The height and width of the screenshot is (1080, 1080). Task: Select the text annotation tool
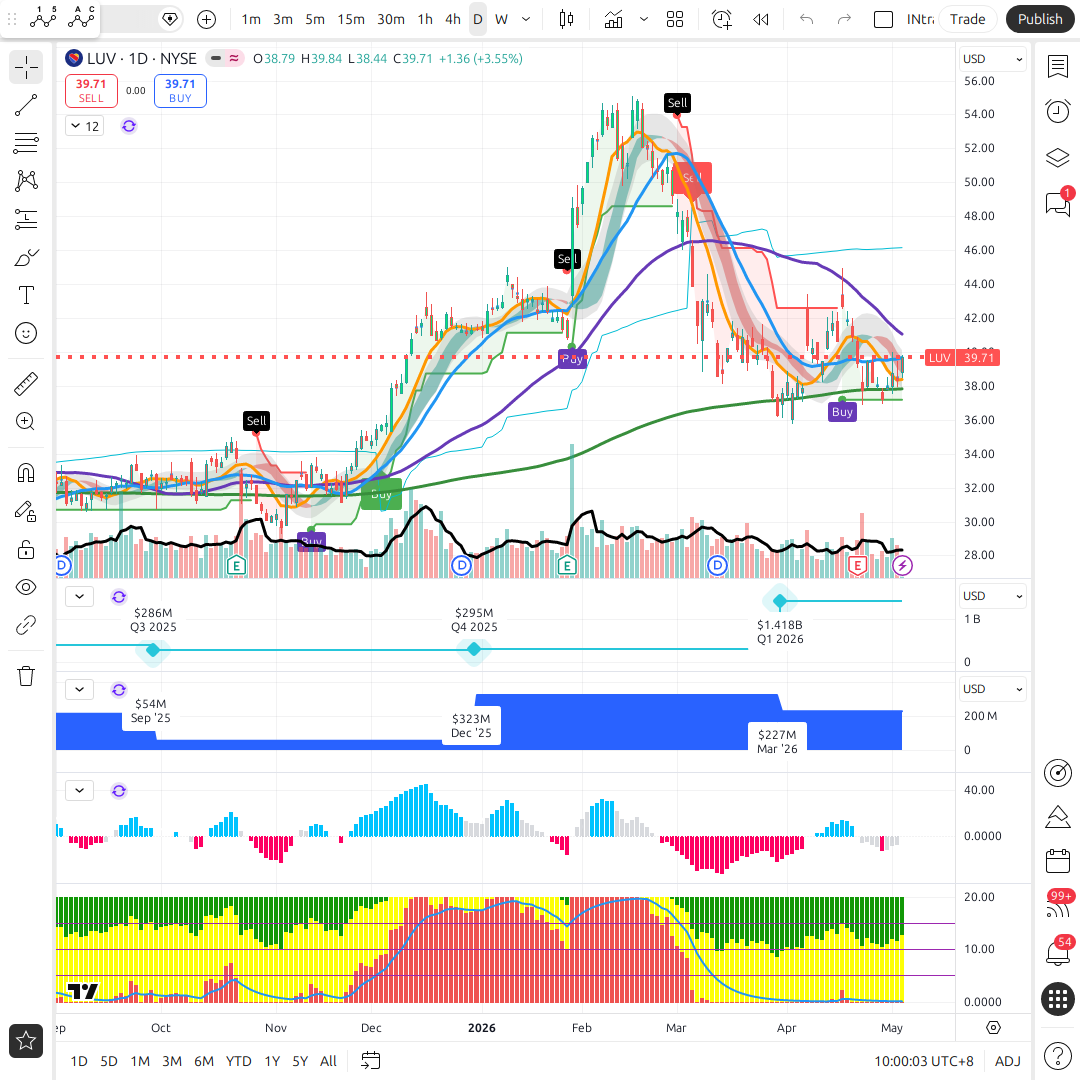26,295
